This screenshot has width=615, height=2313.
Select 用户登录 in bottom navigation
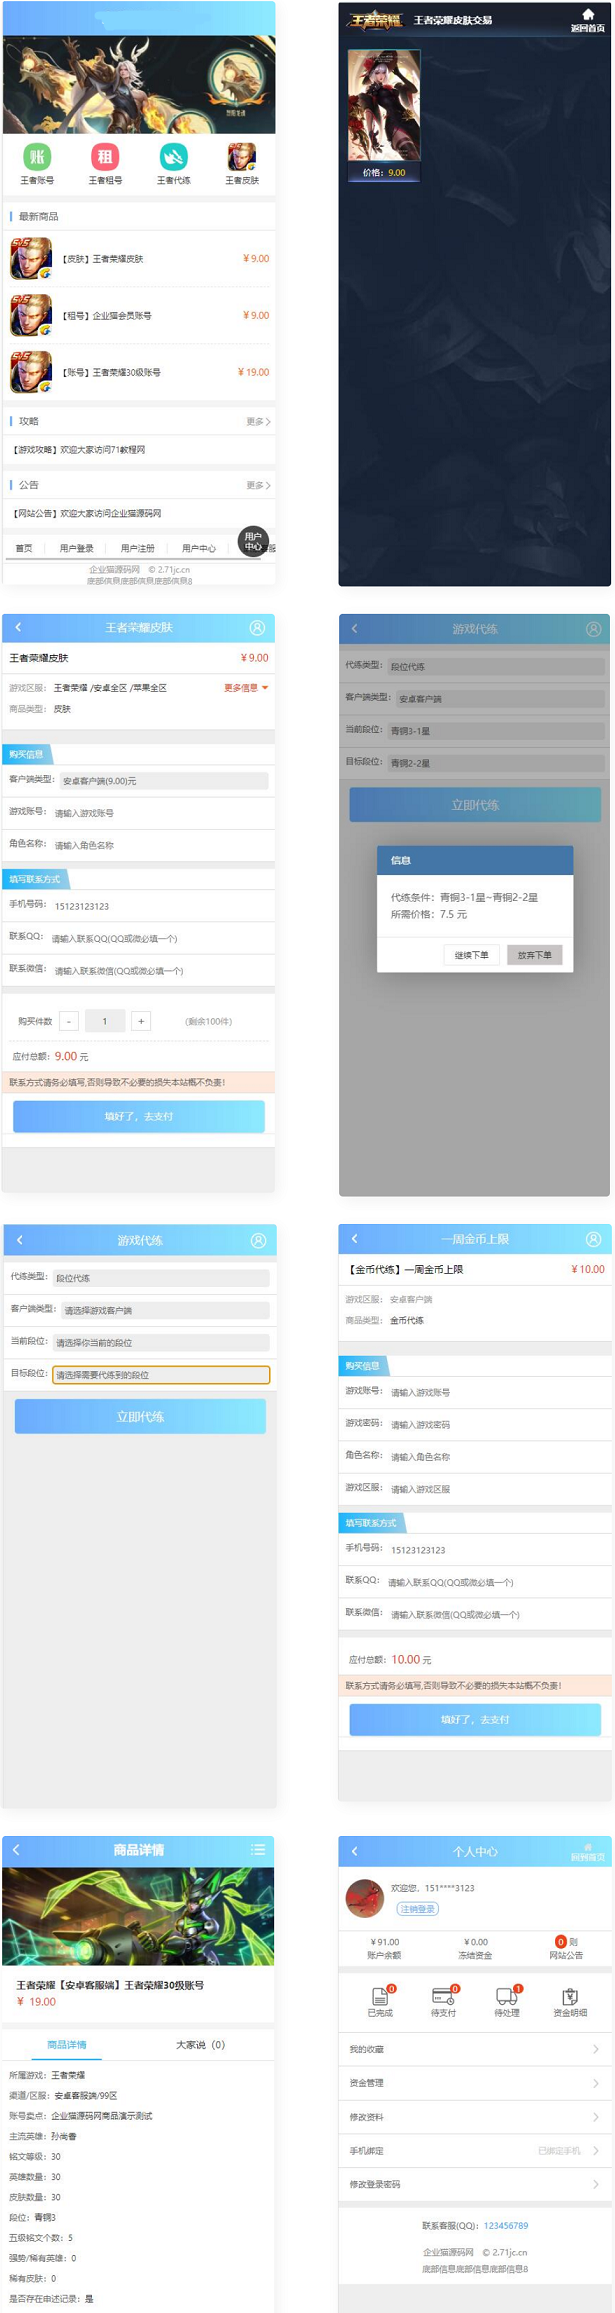click(x=76, y=548)
